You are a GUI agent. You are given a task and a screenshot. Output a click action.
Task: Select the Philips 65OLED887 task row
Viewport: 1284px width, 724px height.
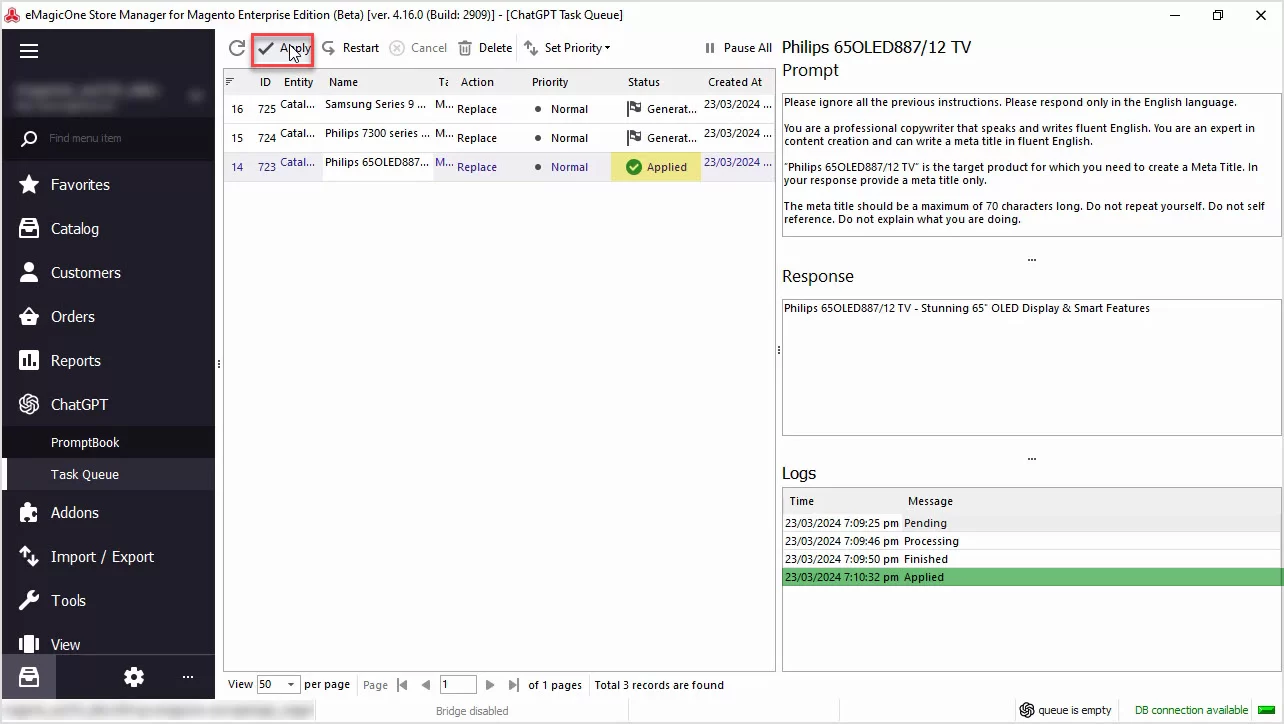[x=499, y=167]
